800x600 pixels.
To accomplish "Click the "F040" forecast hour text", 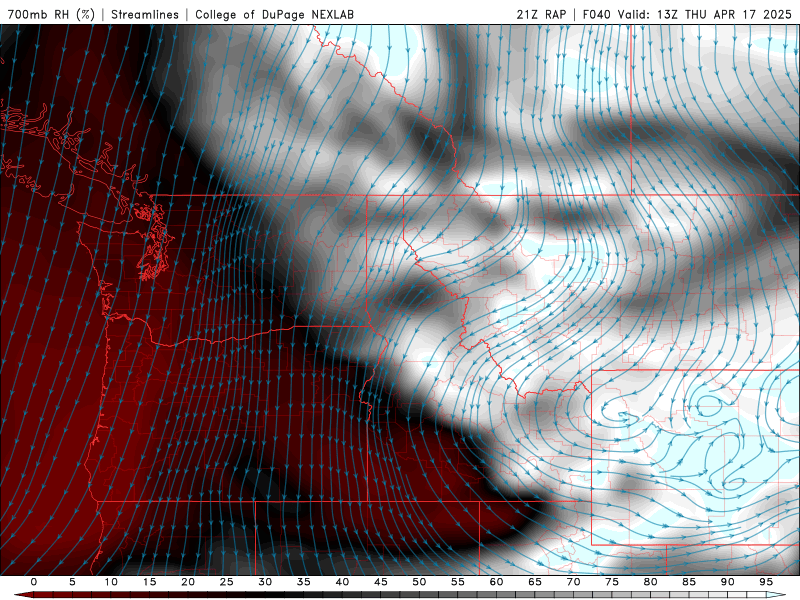I will [x=596, y=14].
